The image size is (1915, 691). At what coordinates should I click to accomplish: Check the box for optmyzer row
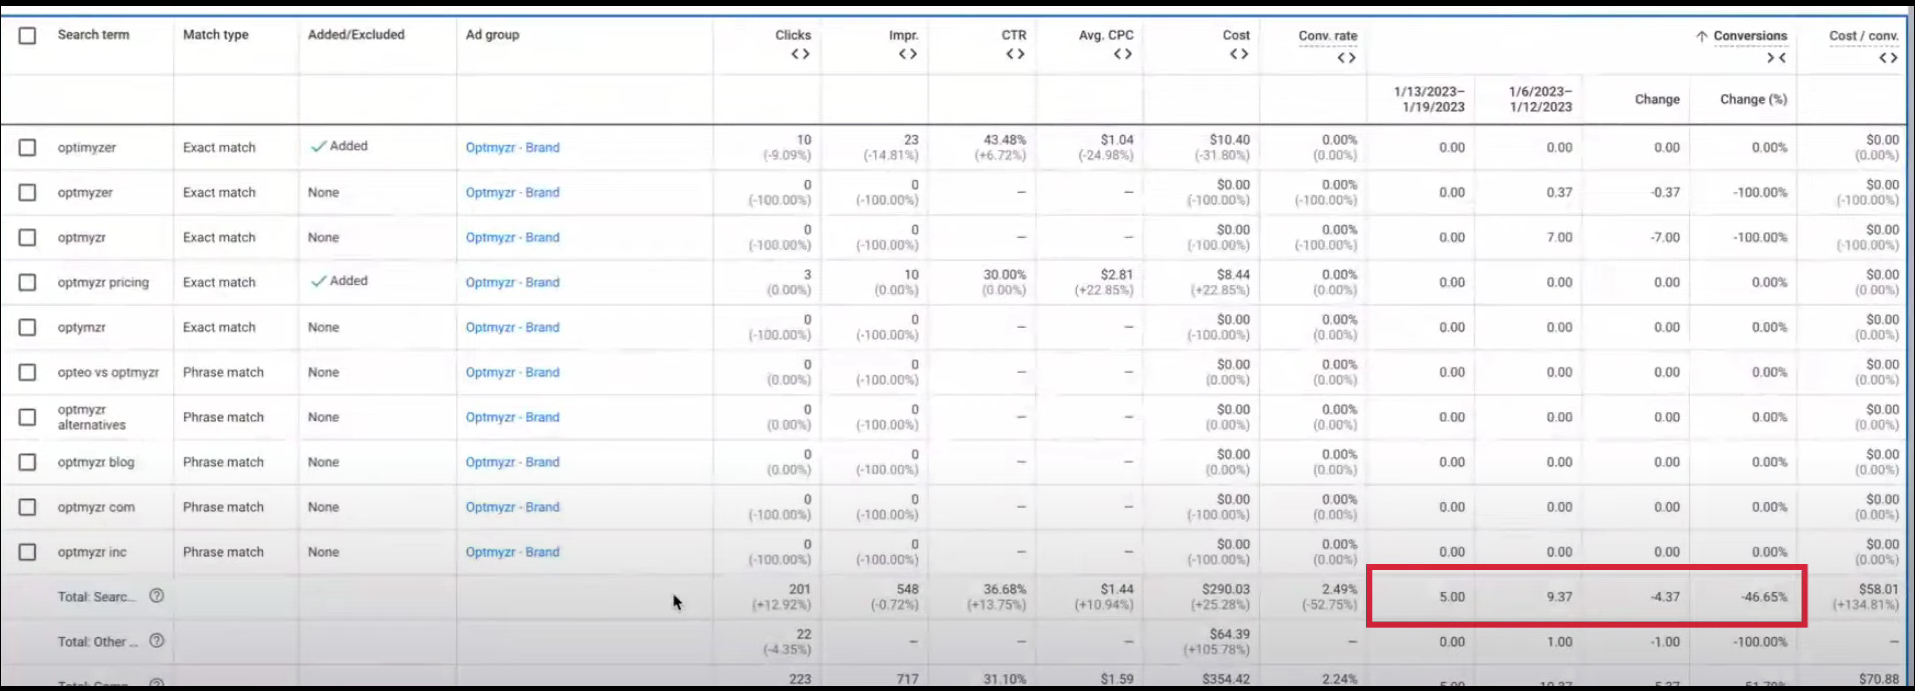[x=27, y=192]
